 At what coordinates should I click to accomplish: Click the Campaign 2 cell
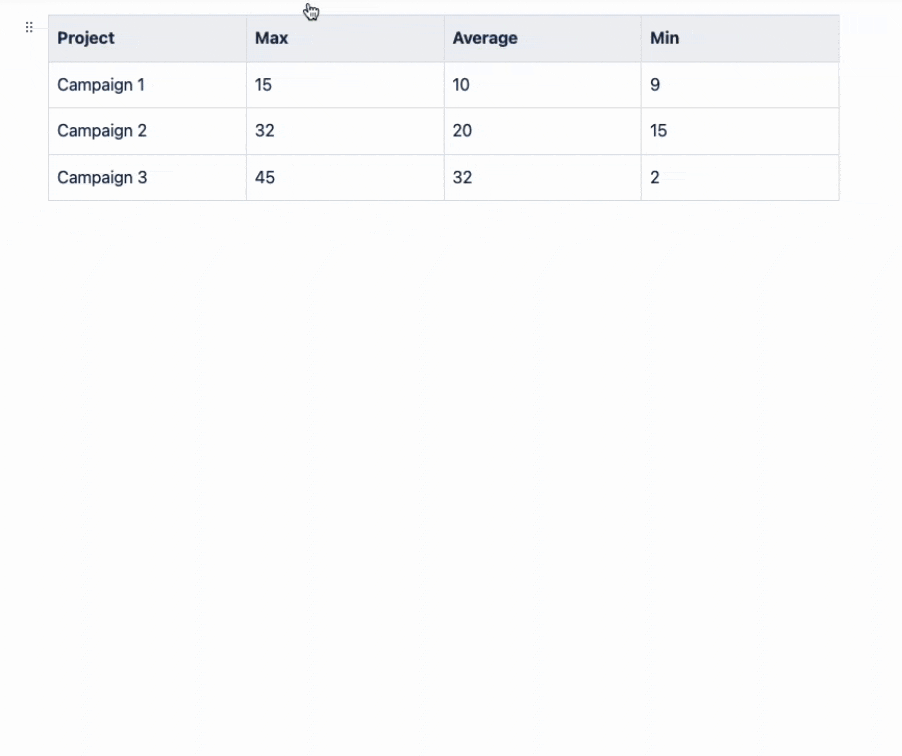(101, 131)
